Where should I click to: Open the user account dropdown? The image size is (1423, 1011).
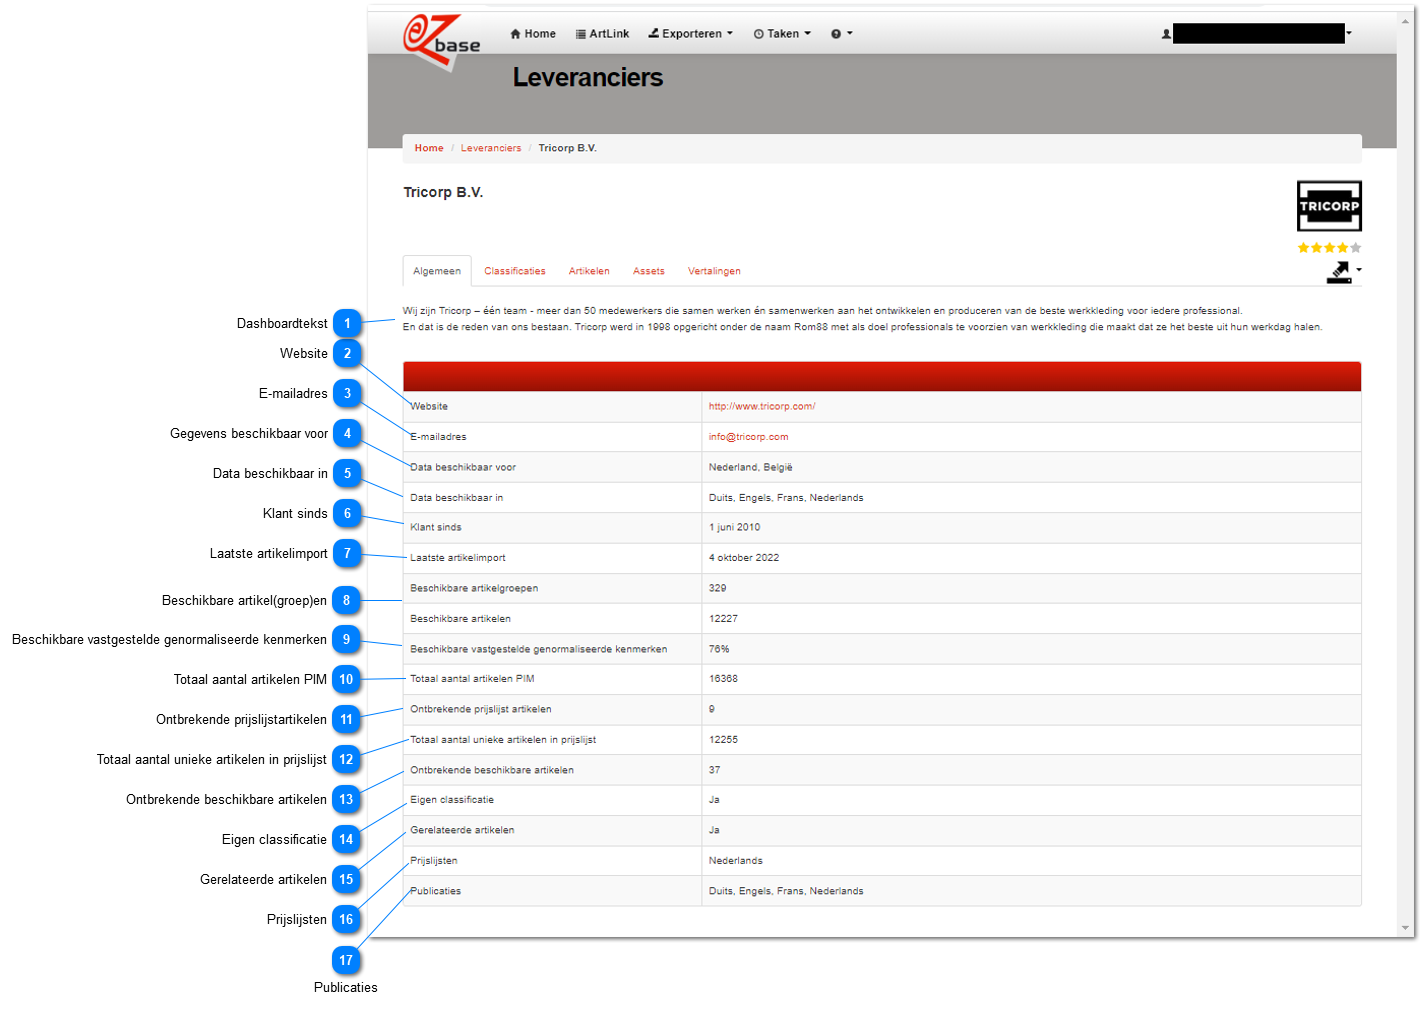point(1257,34)
